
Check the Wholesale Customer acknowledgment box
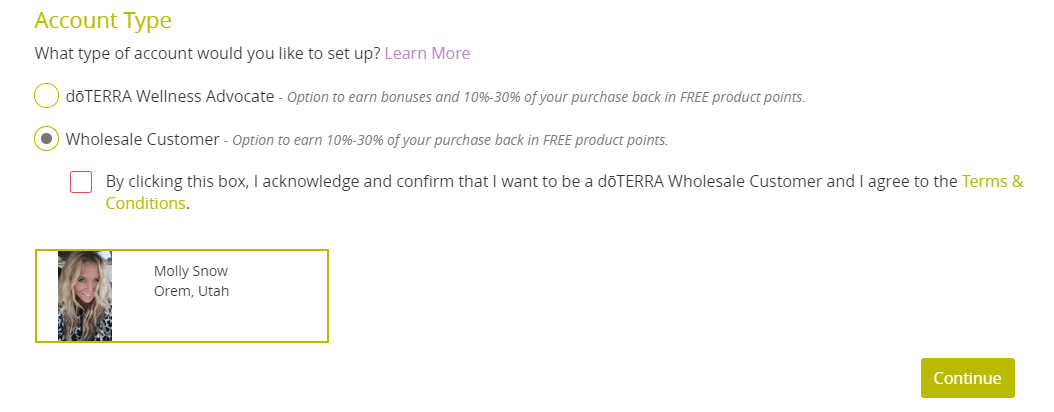point(81,182)
